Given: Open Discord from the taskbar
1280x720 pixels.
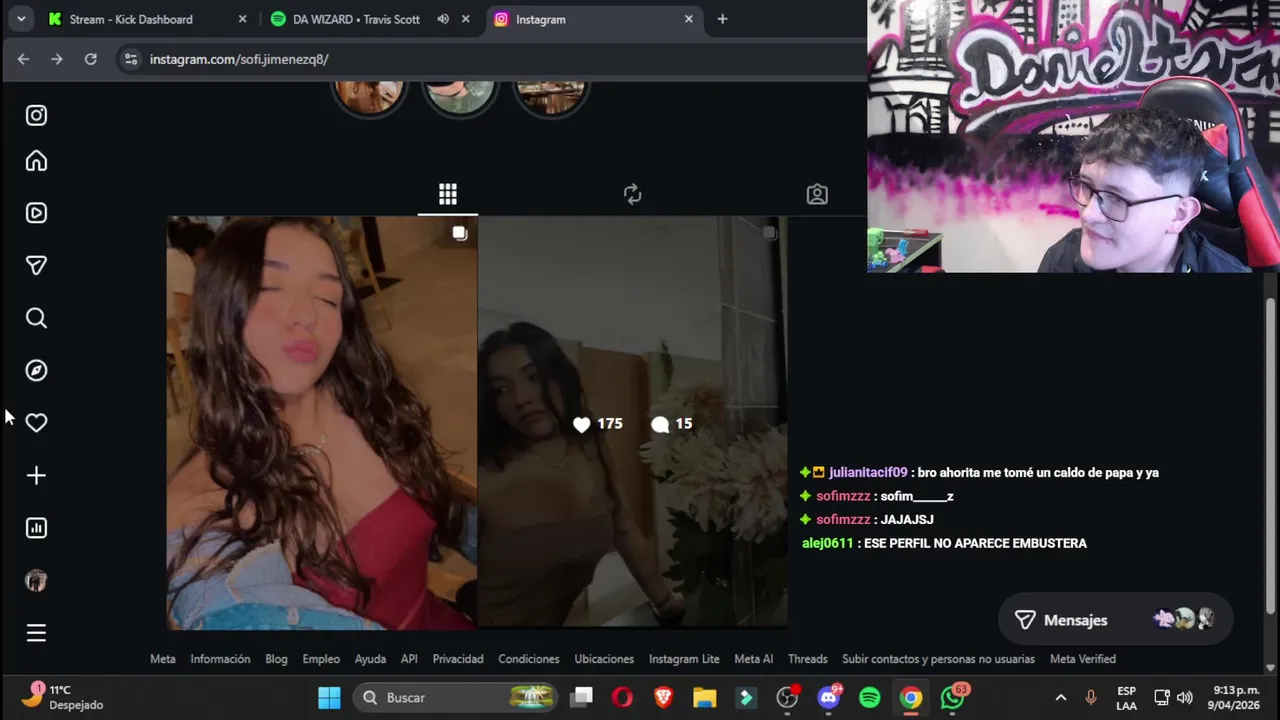Looking at the screenshot, I should tap(829, 697).
